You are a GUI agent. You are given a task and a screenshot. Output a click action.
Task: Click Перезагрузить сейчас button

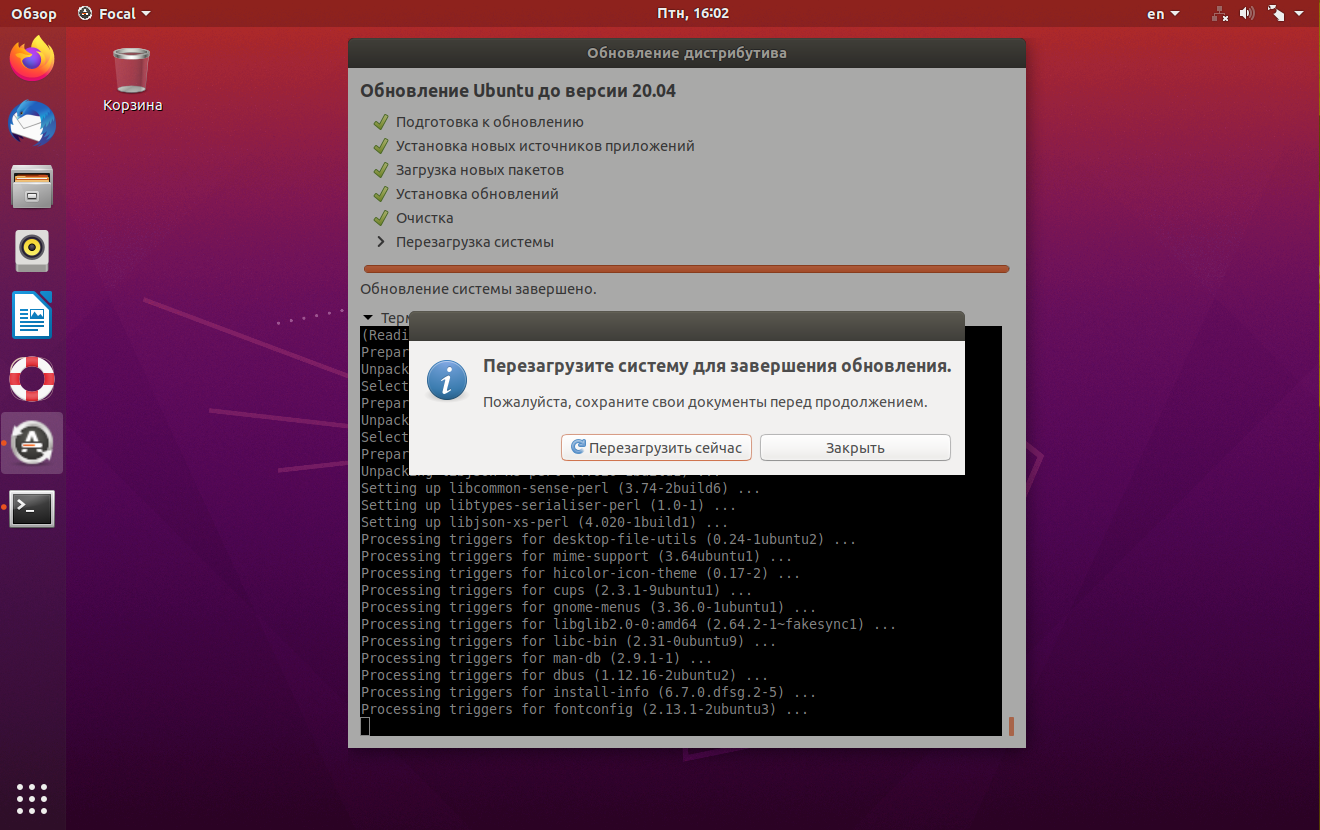(656, 448)
